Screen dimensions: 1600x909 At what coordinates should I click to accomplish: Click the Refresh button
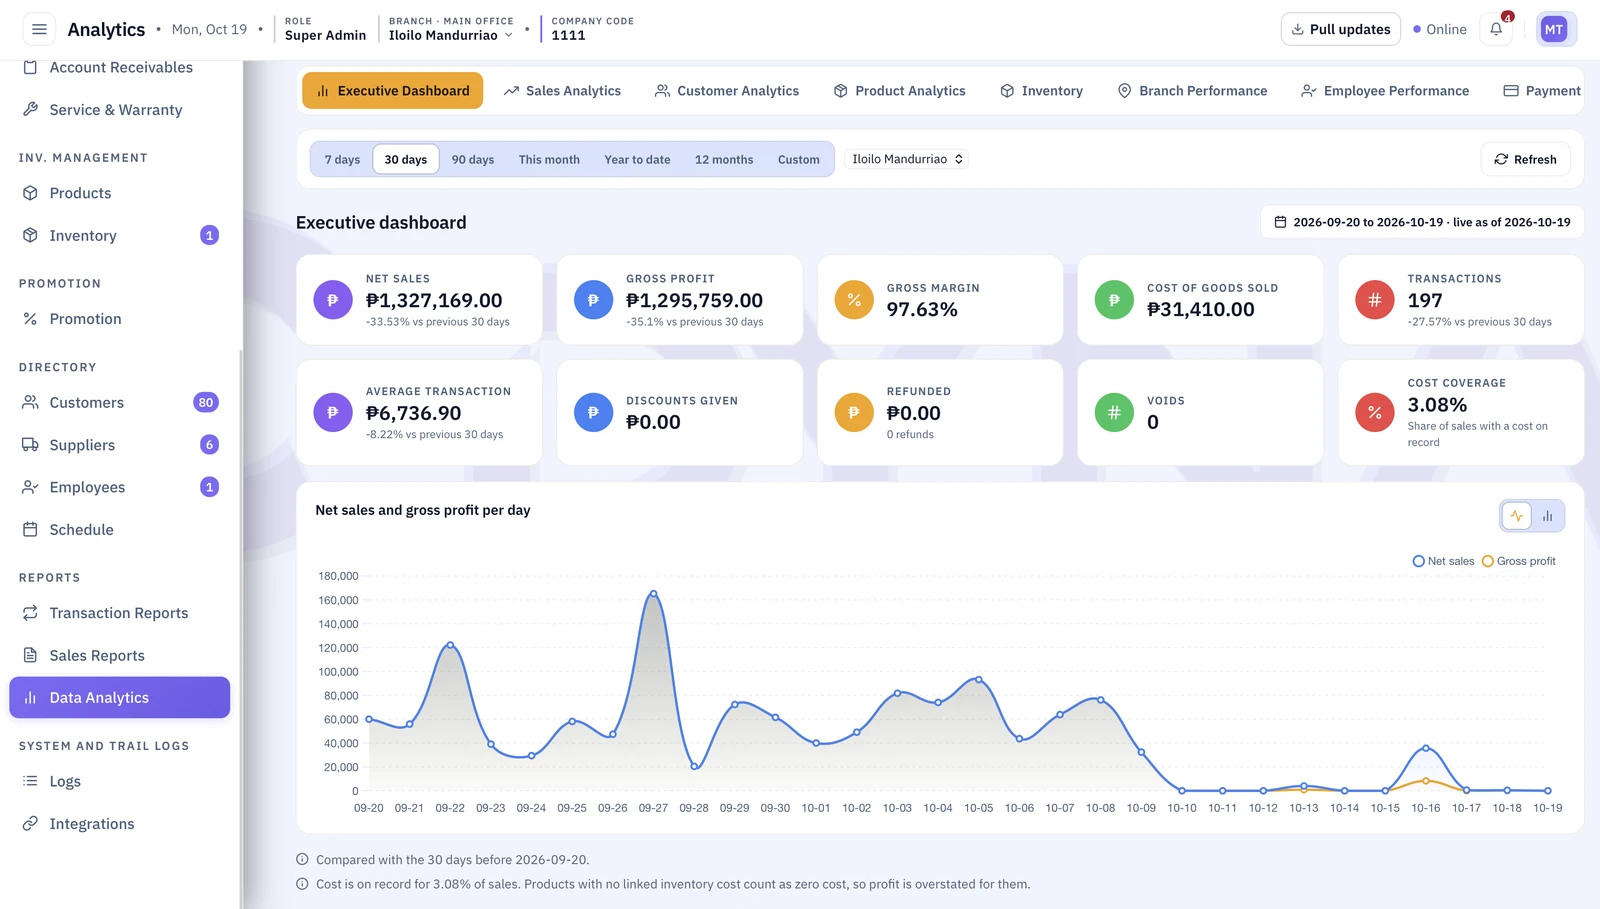(1525, 159)
